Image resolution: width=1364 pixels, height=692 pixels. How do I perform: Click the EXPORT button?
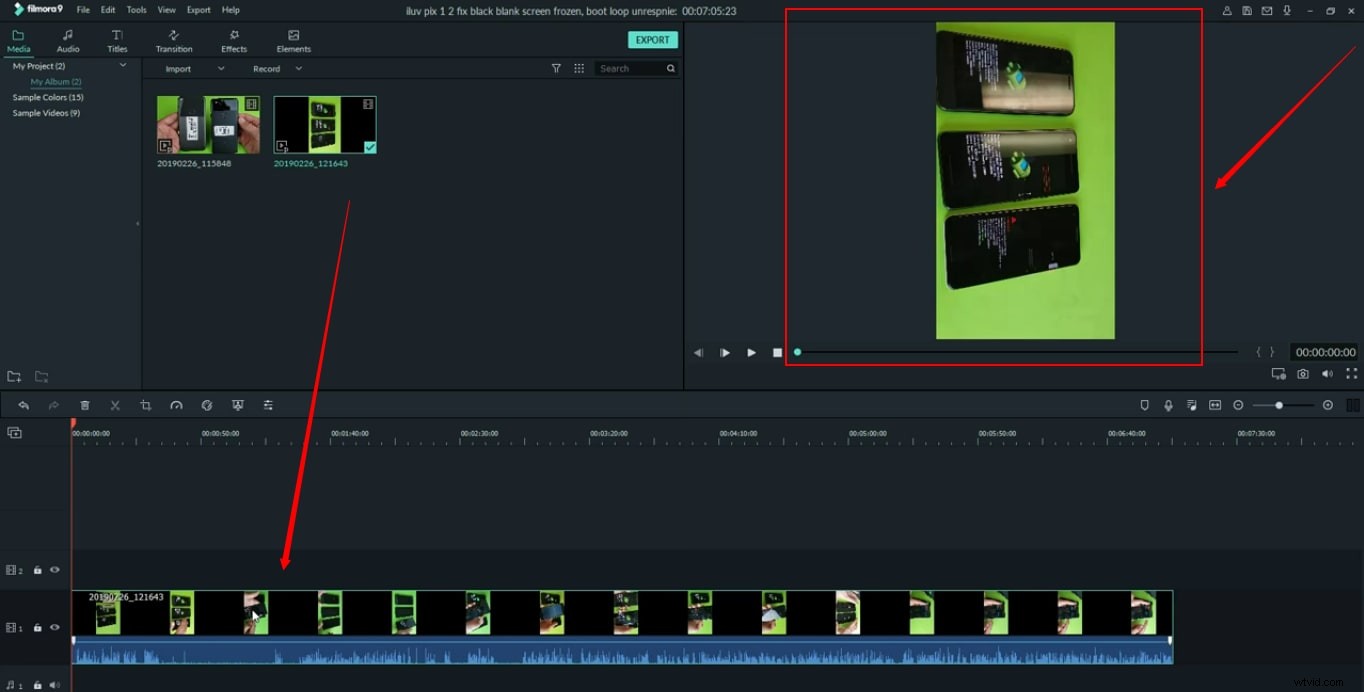[x=652, y=39]
